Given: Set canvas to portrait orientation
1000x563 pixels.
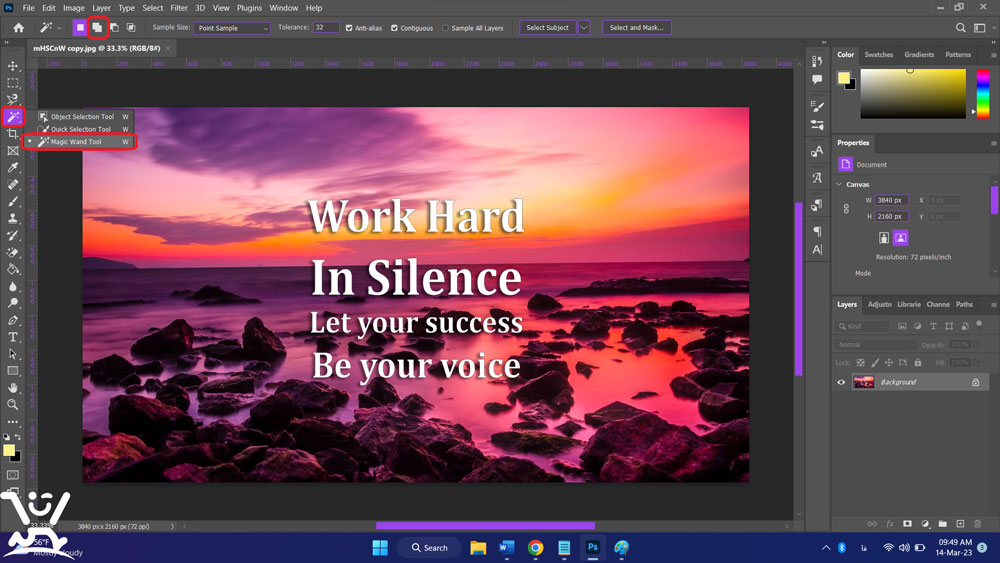Looking at the screenshot, I should click(883, 238).
